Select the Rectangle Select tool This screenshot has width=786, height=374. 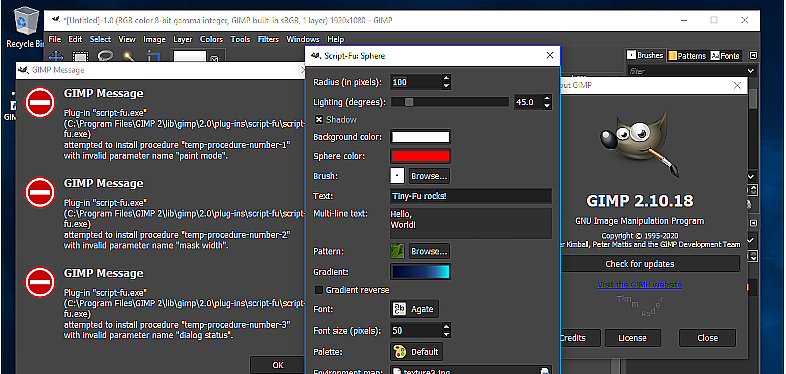[80, 57]
